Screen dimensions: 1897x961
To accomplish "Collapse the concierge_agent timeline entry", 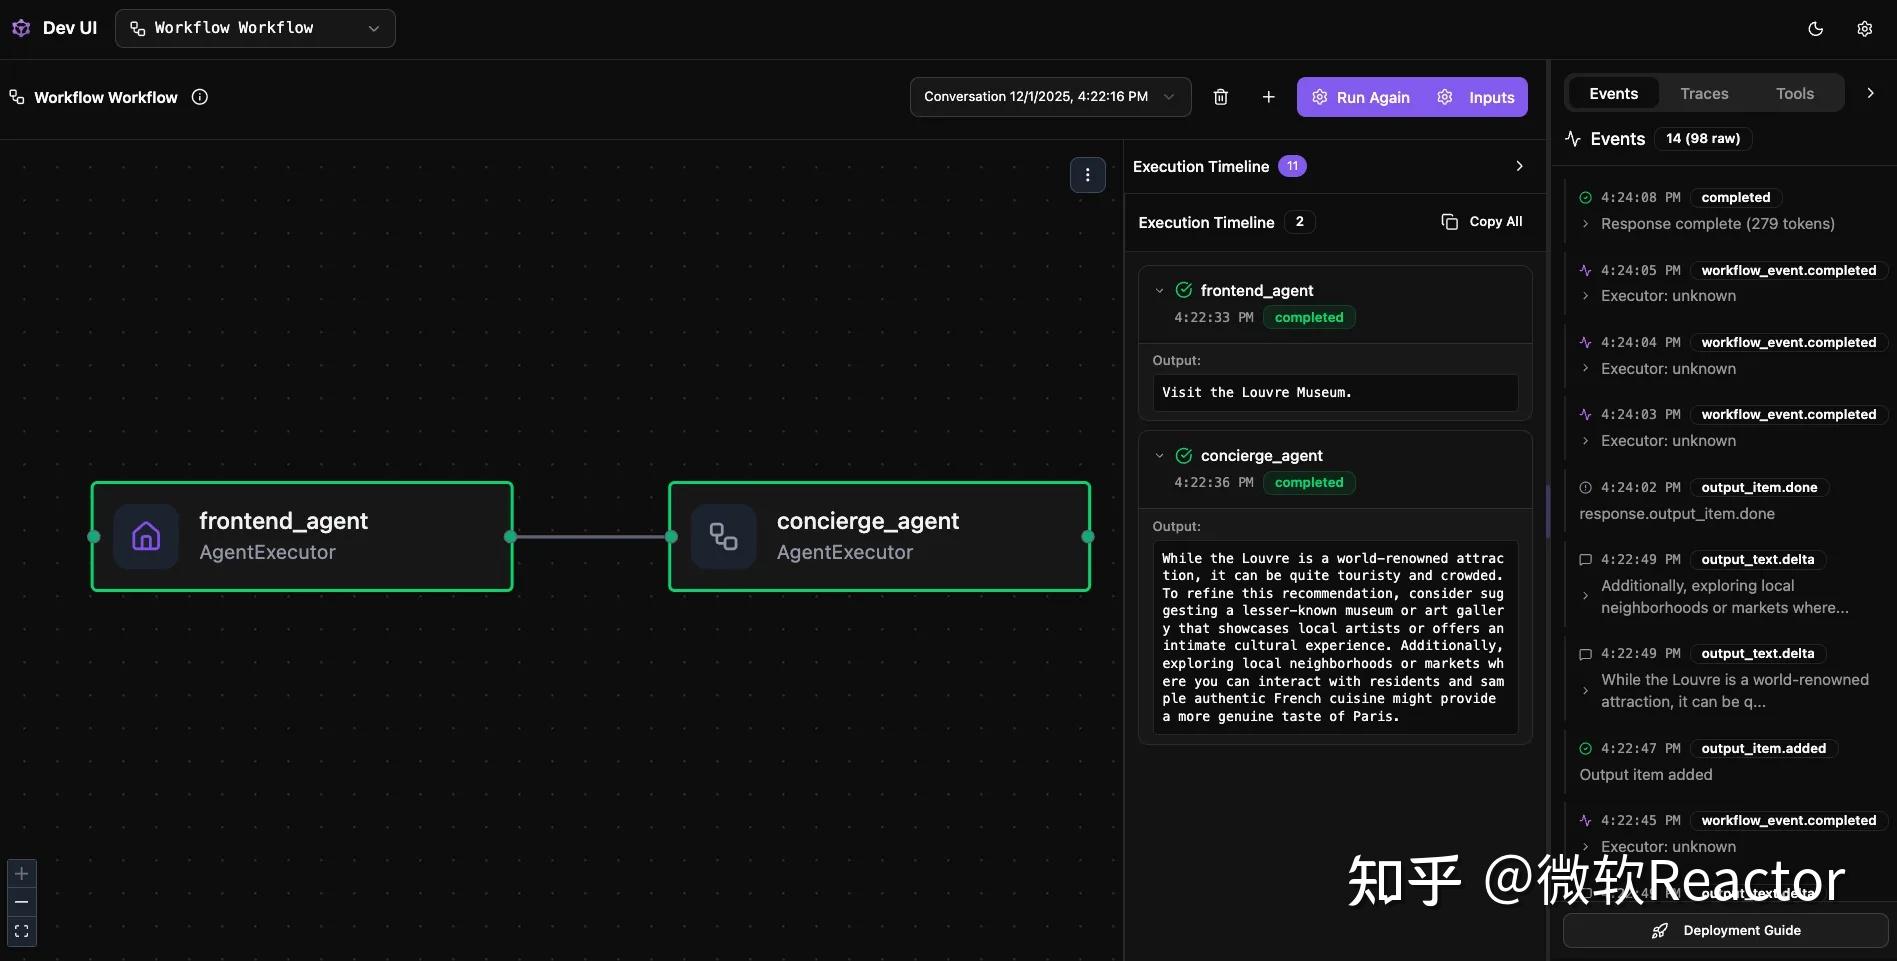I will tap(1159, 455).
